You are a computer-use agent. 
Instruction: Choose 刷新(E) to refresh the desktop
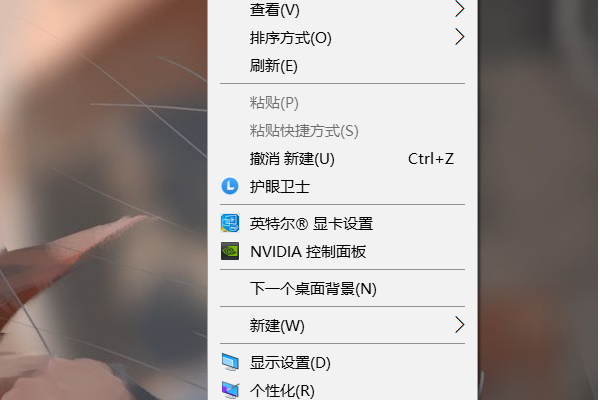tap(342, 65)
